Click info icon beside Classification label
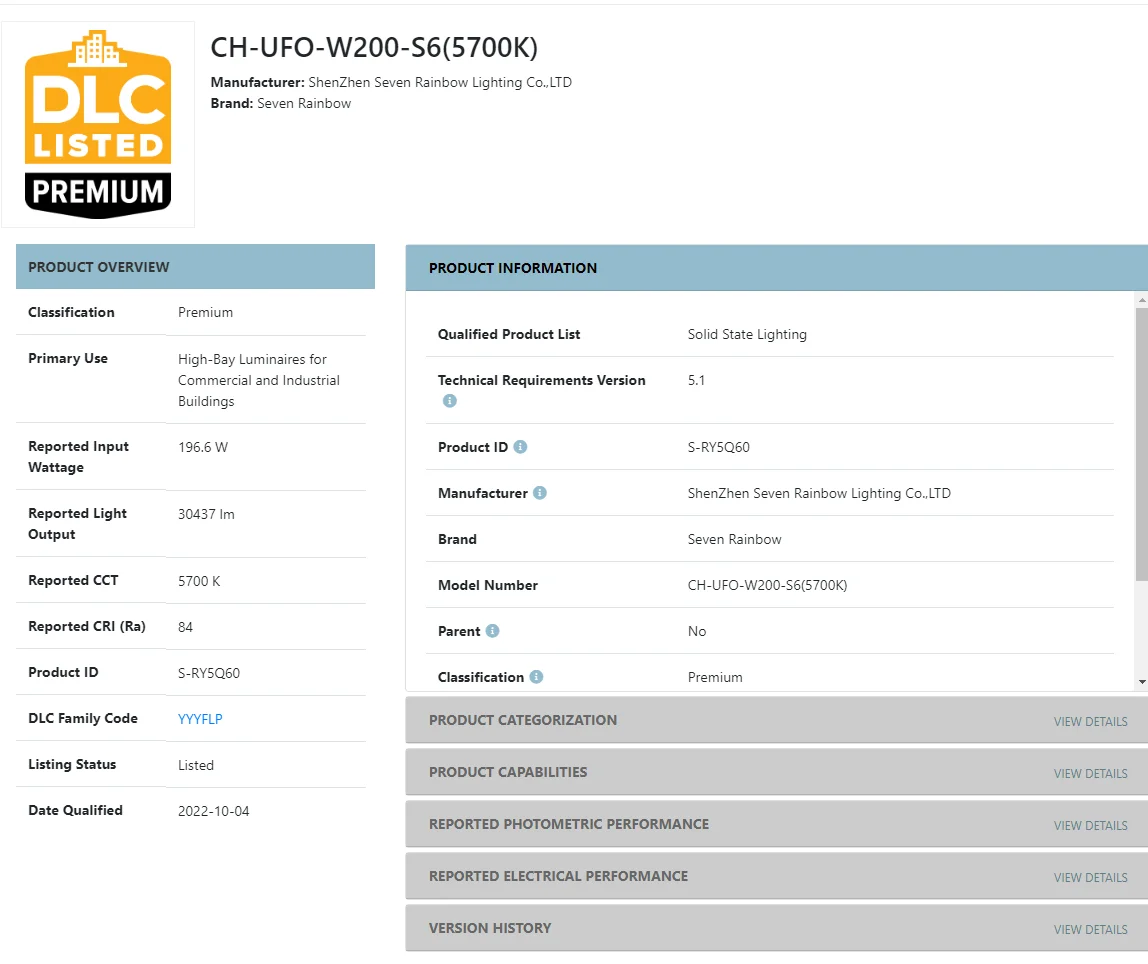 pos(537,677)
